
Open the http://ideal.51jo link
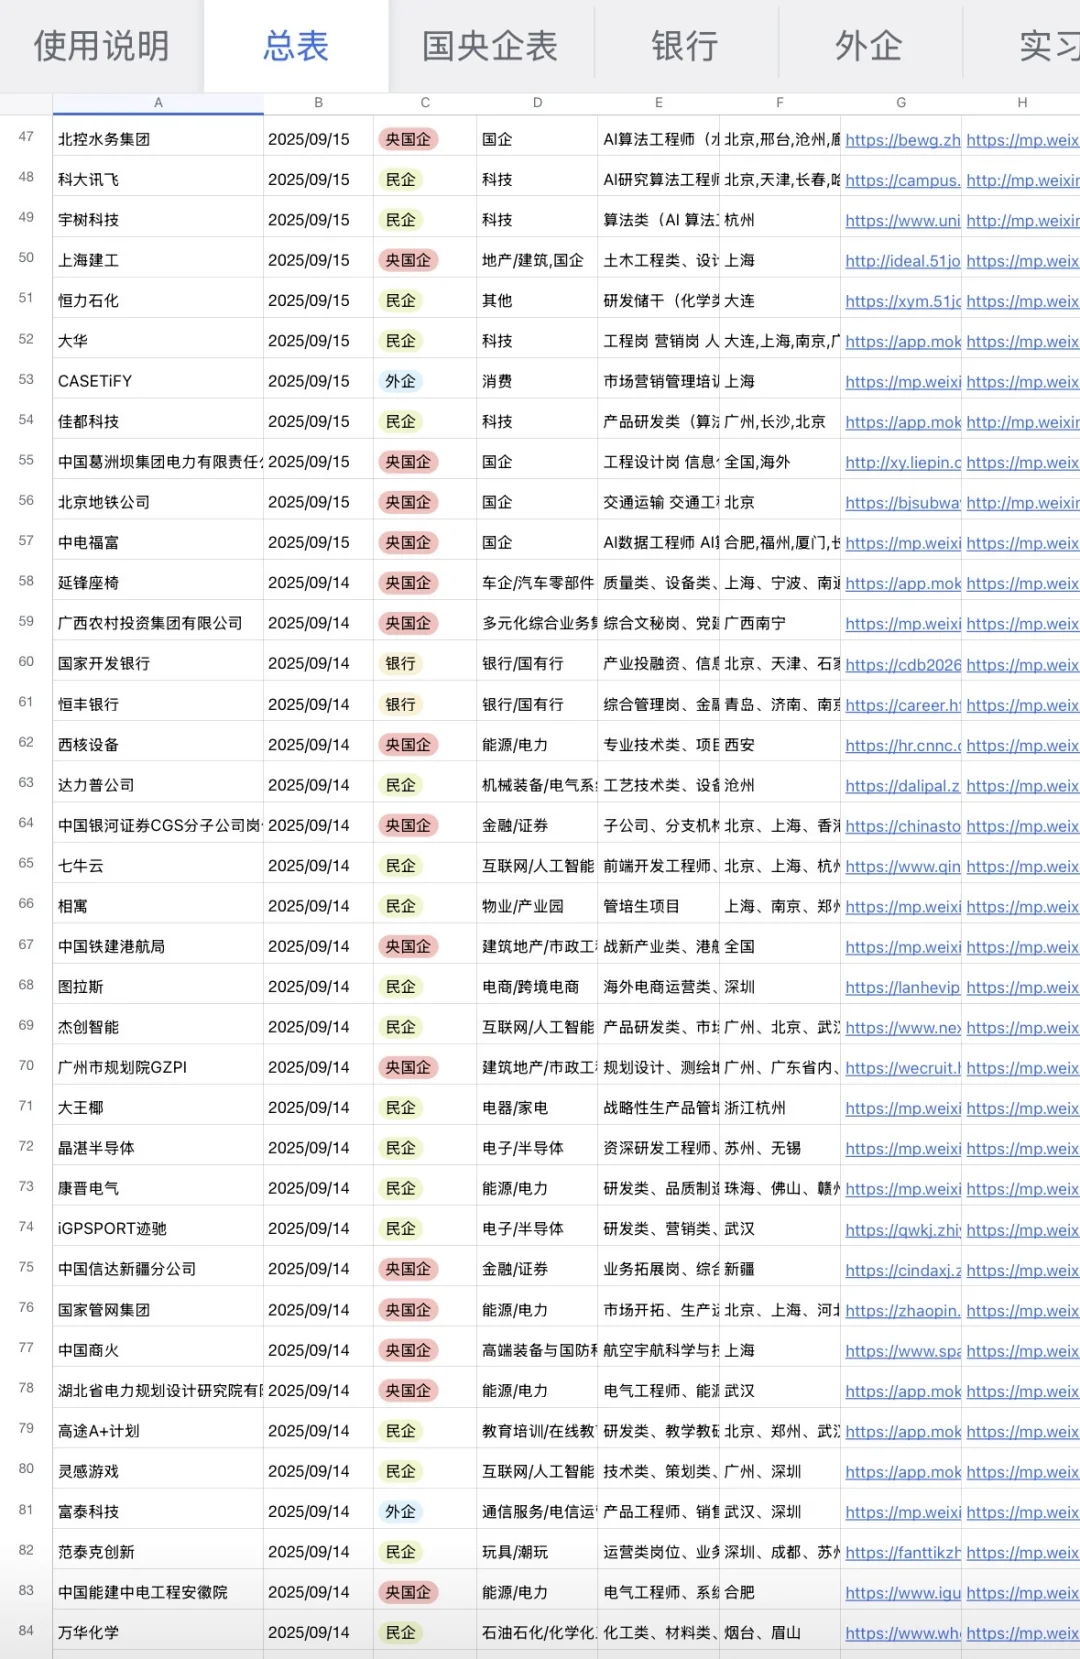click(x=903, y=261)
